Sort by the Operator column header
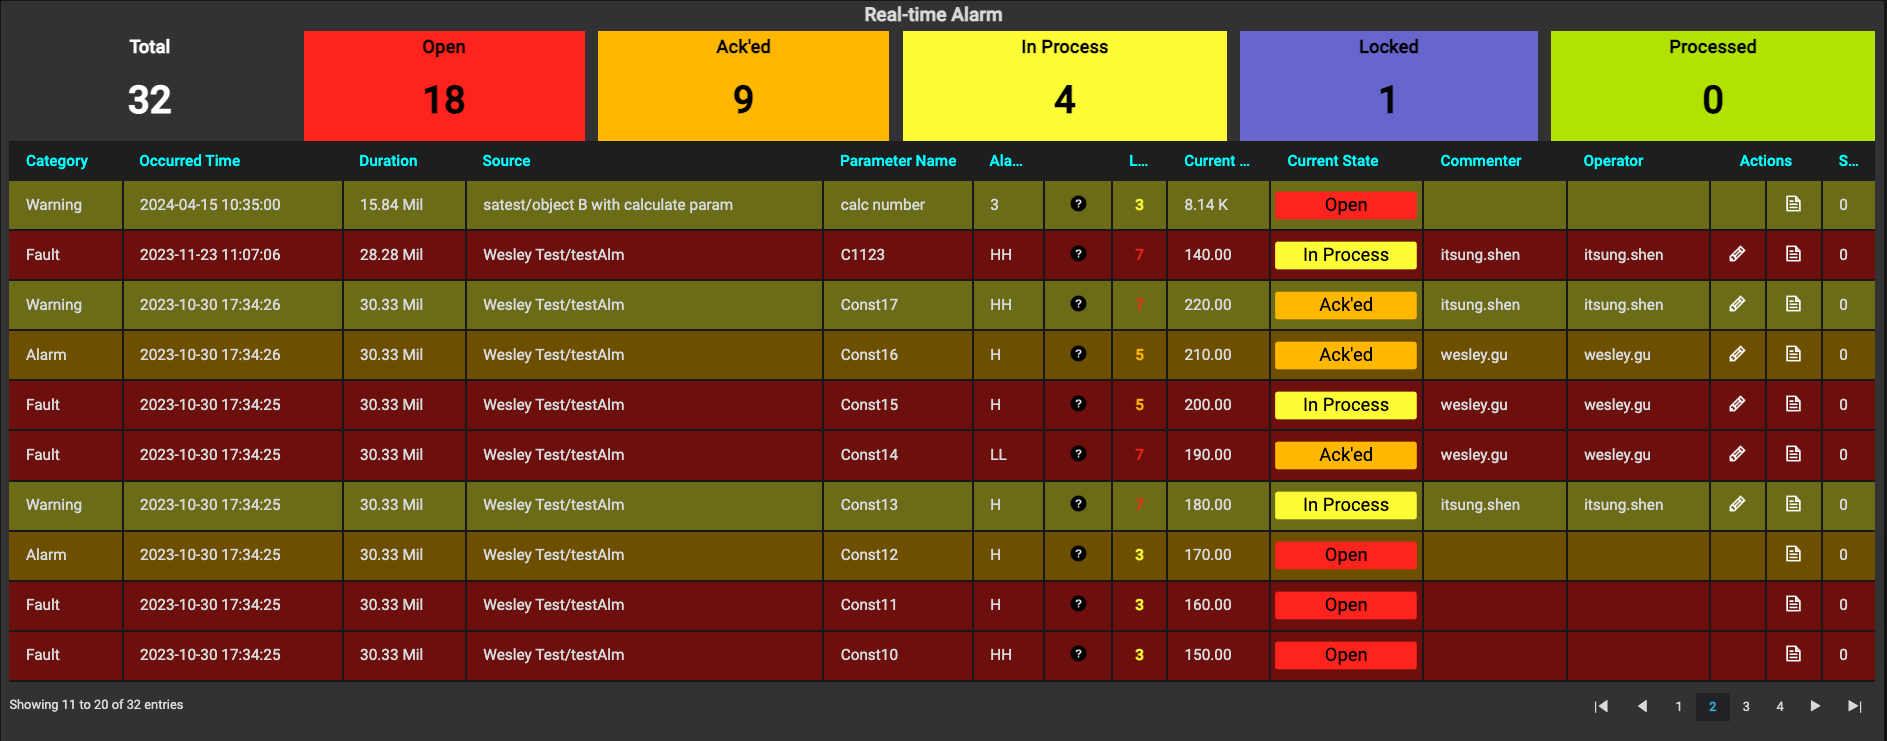 click(1613, 161)
